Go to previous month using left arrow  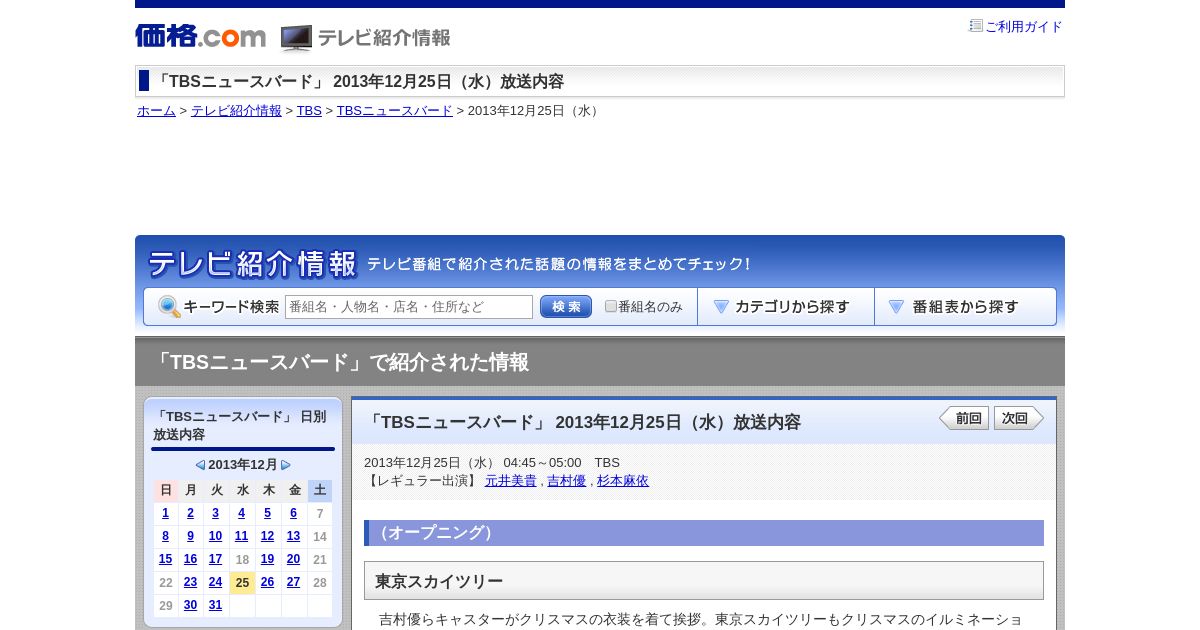[200, 465]
